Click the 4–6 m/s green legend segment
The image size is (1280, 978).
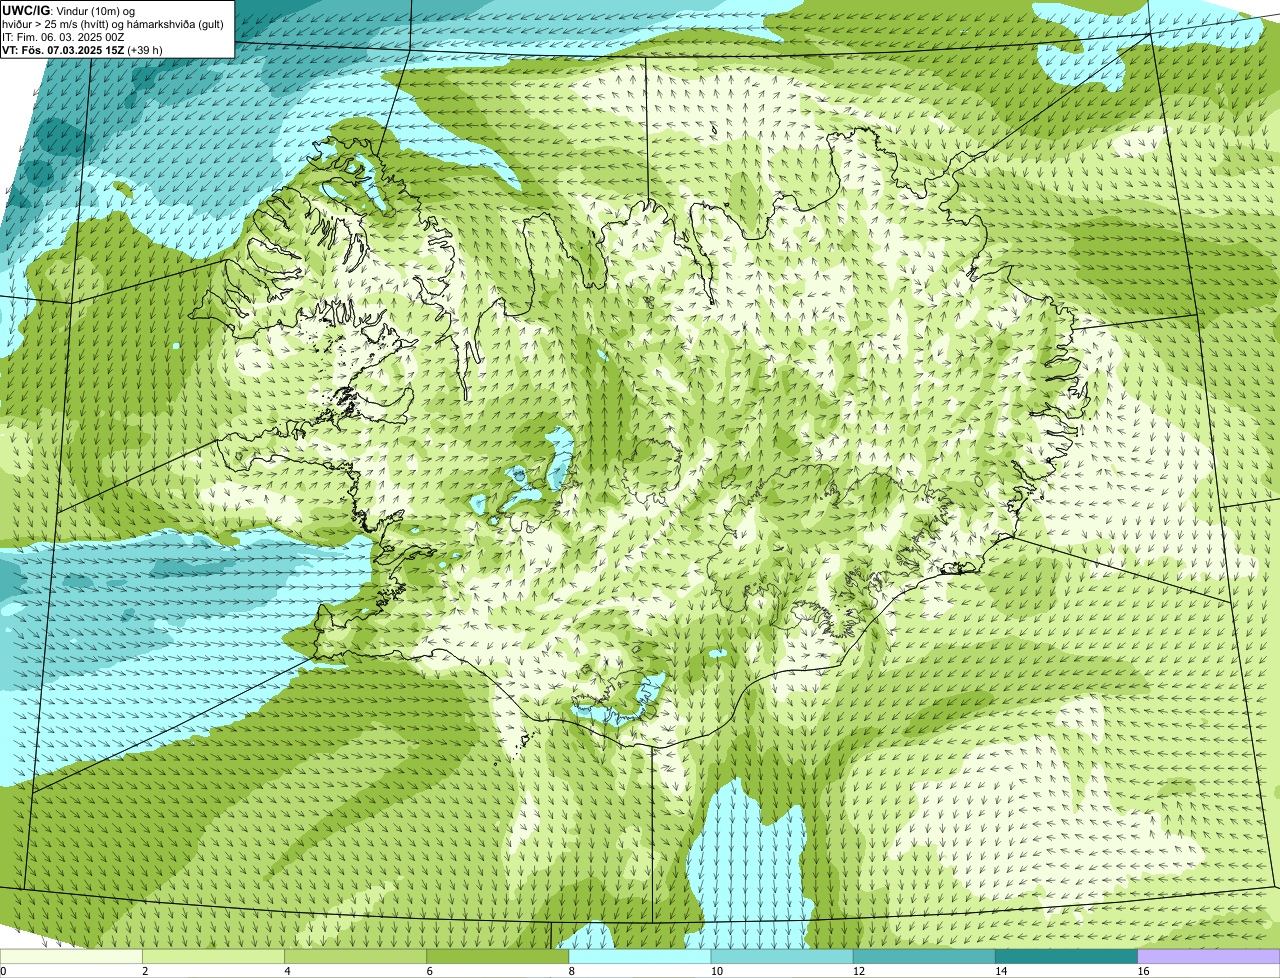click(x=356, y=956)
